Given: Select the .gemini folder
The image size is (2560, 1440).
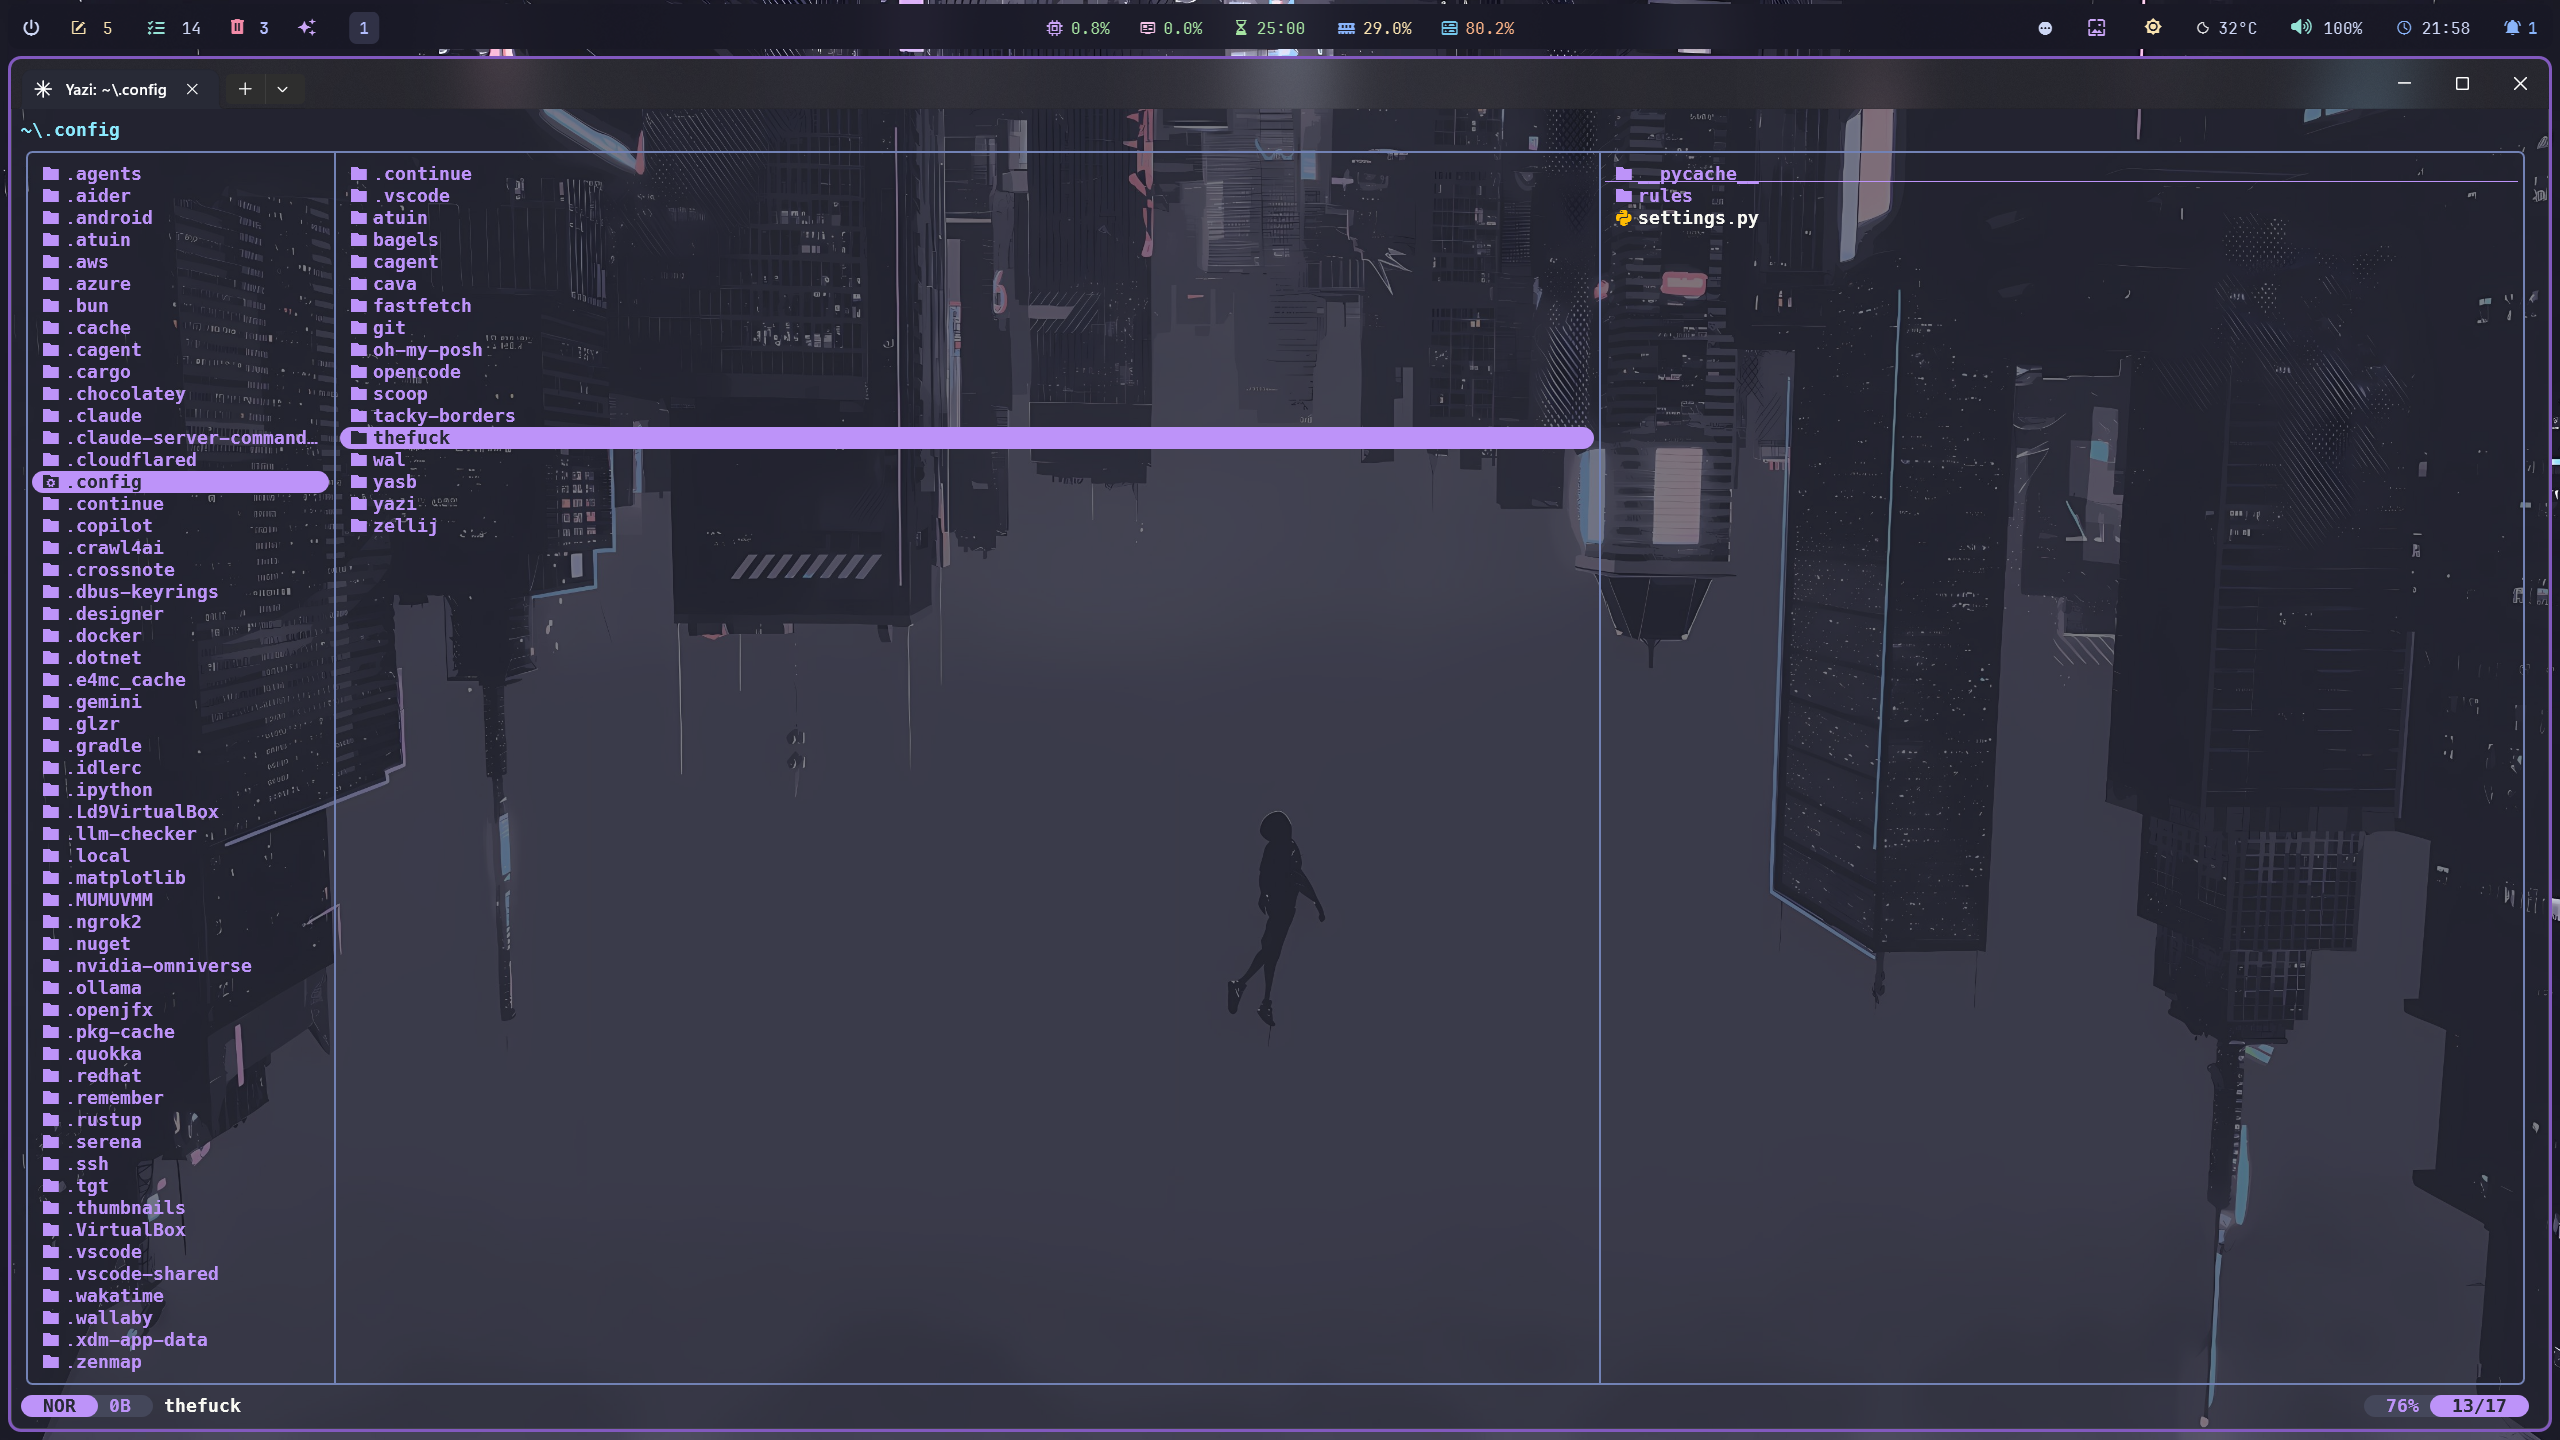Looking at the screenshot, I should point(180,702).
